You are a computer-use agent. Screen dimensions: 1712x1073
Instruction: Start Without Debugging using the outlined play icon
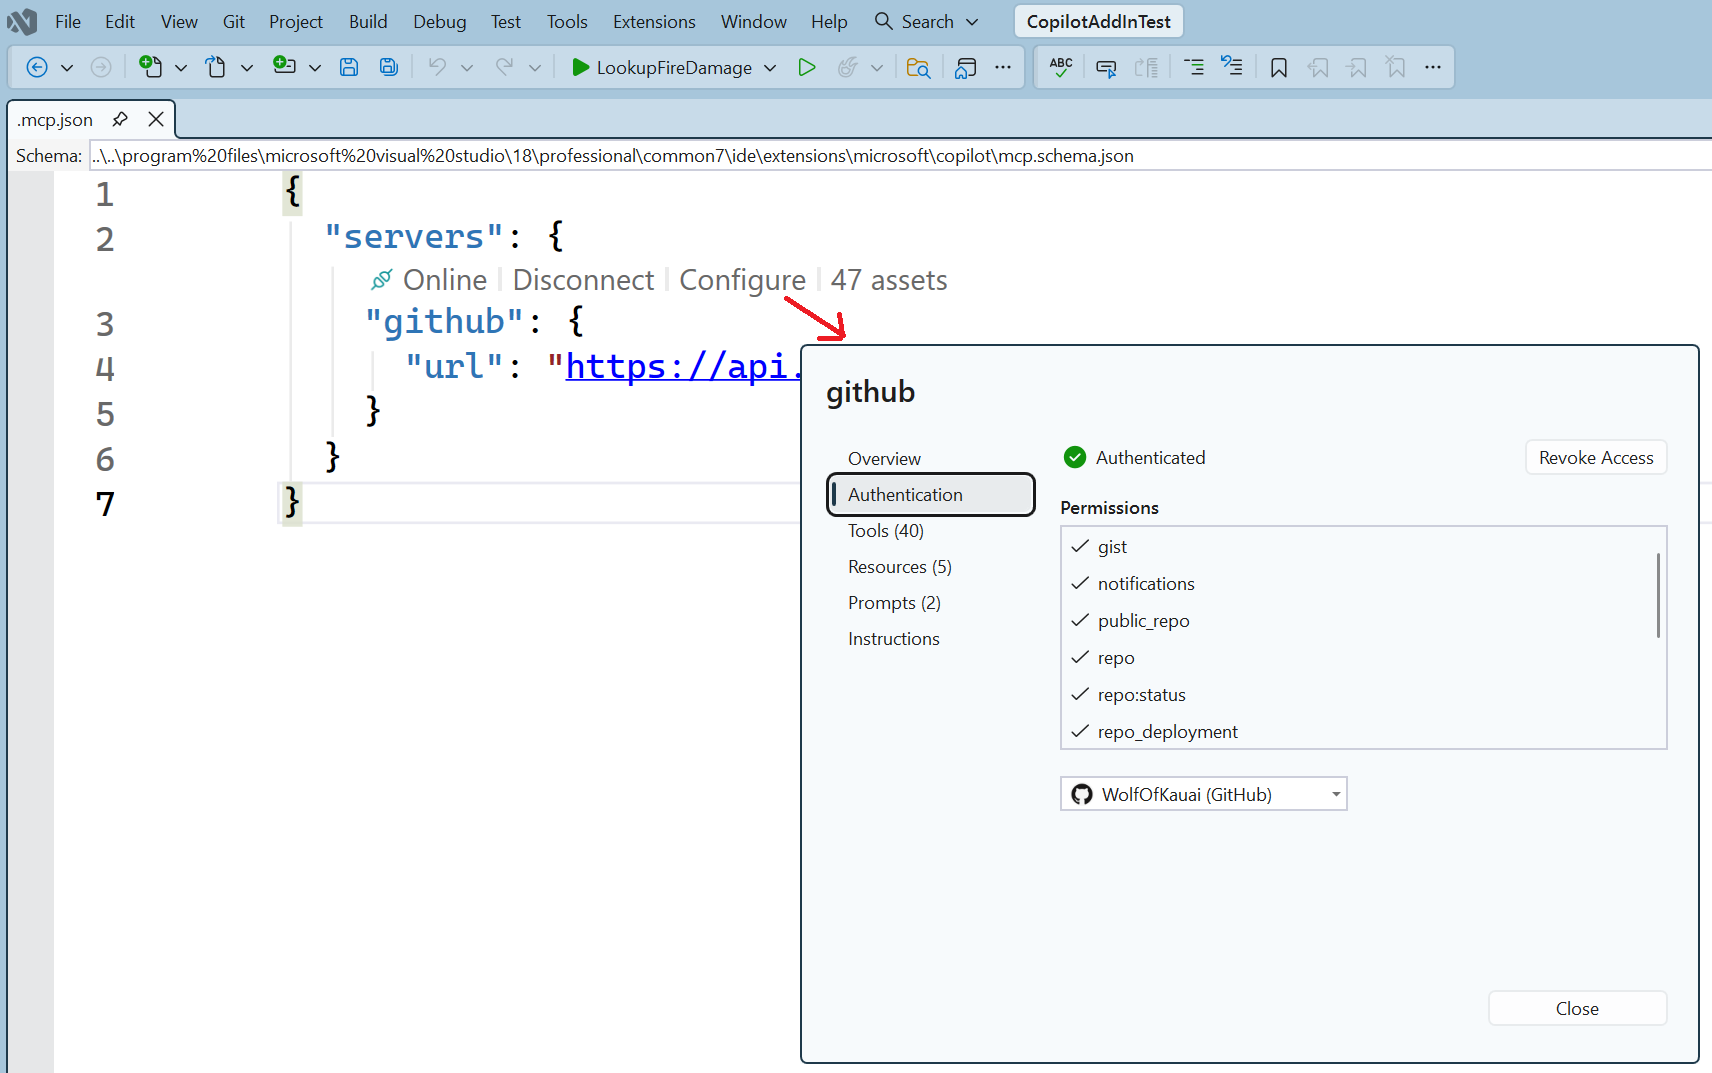pos(807,67)
